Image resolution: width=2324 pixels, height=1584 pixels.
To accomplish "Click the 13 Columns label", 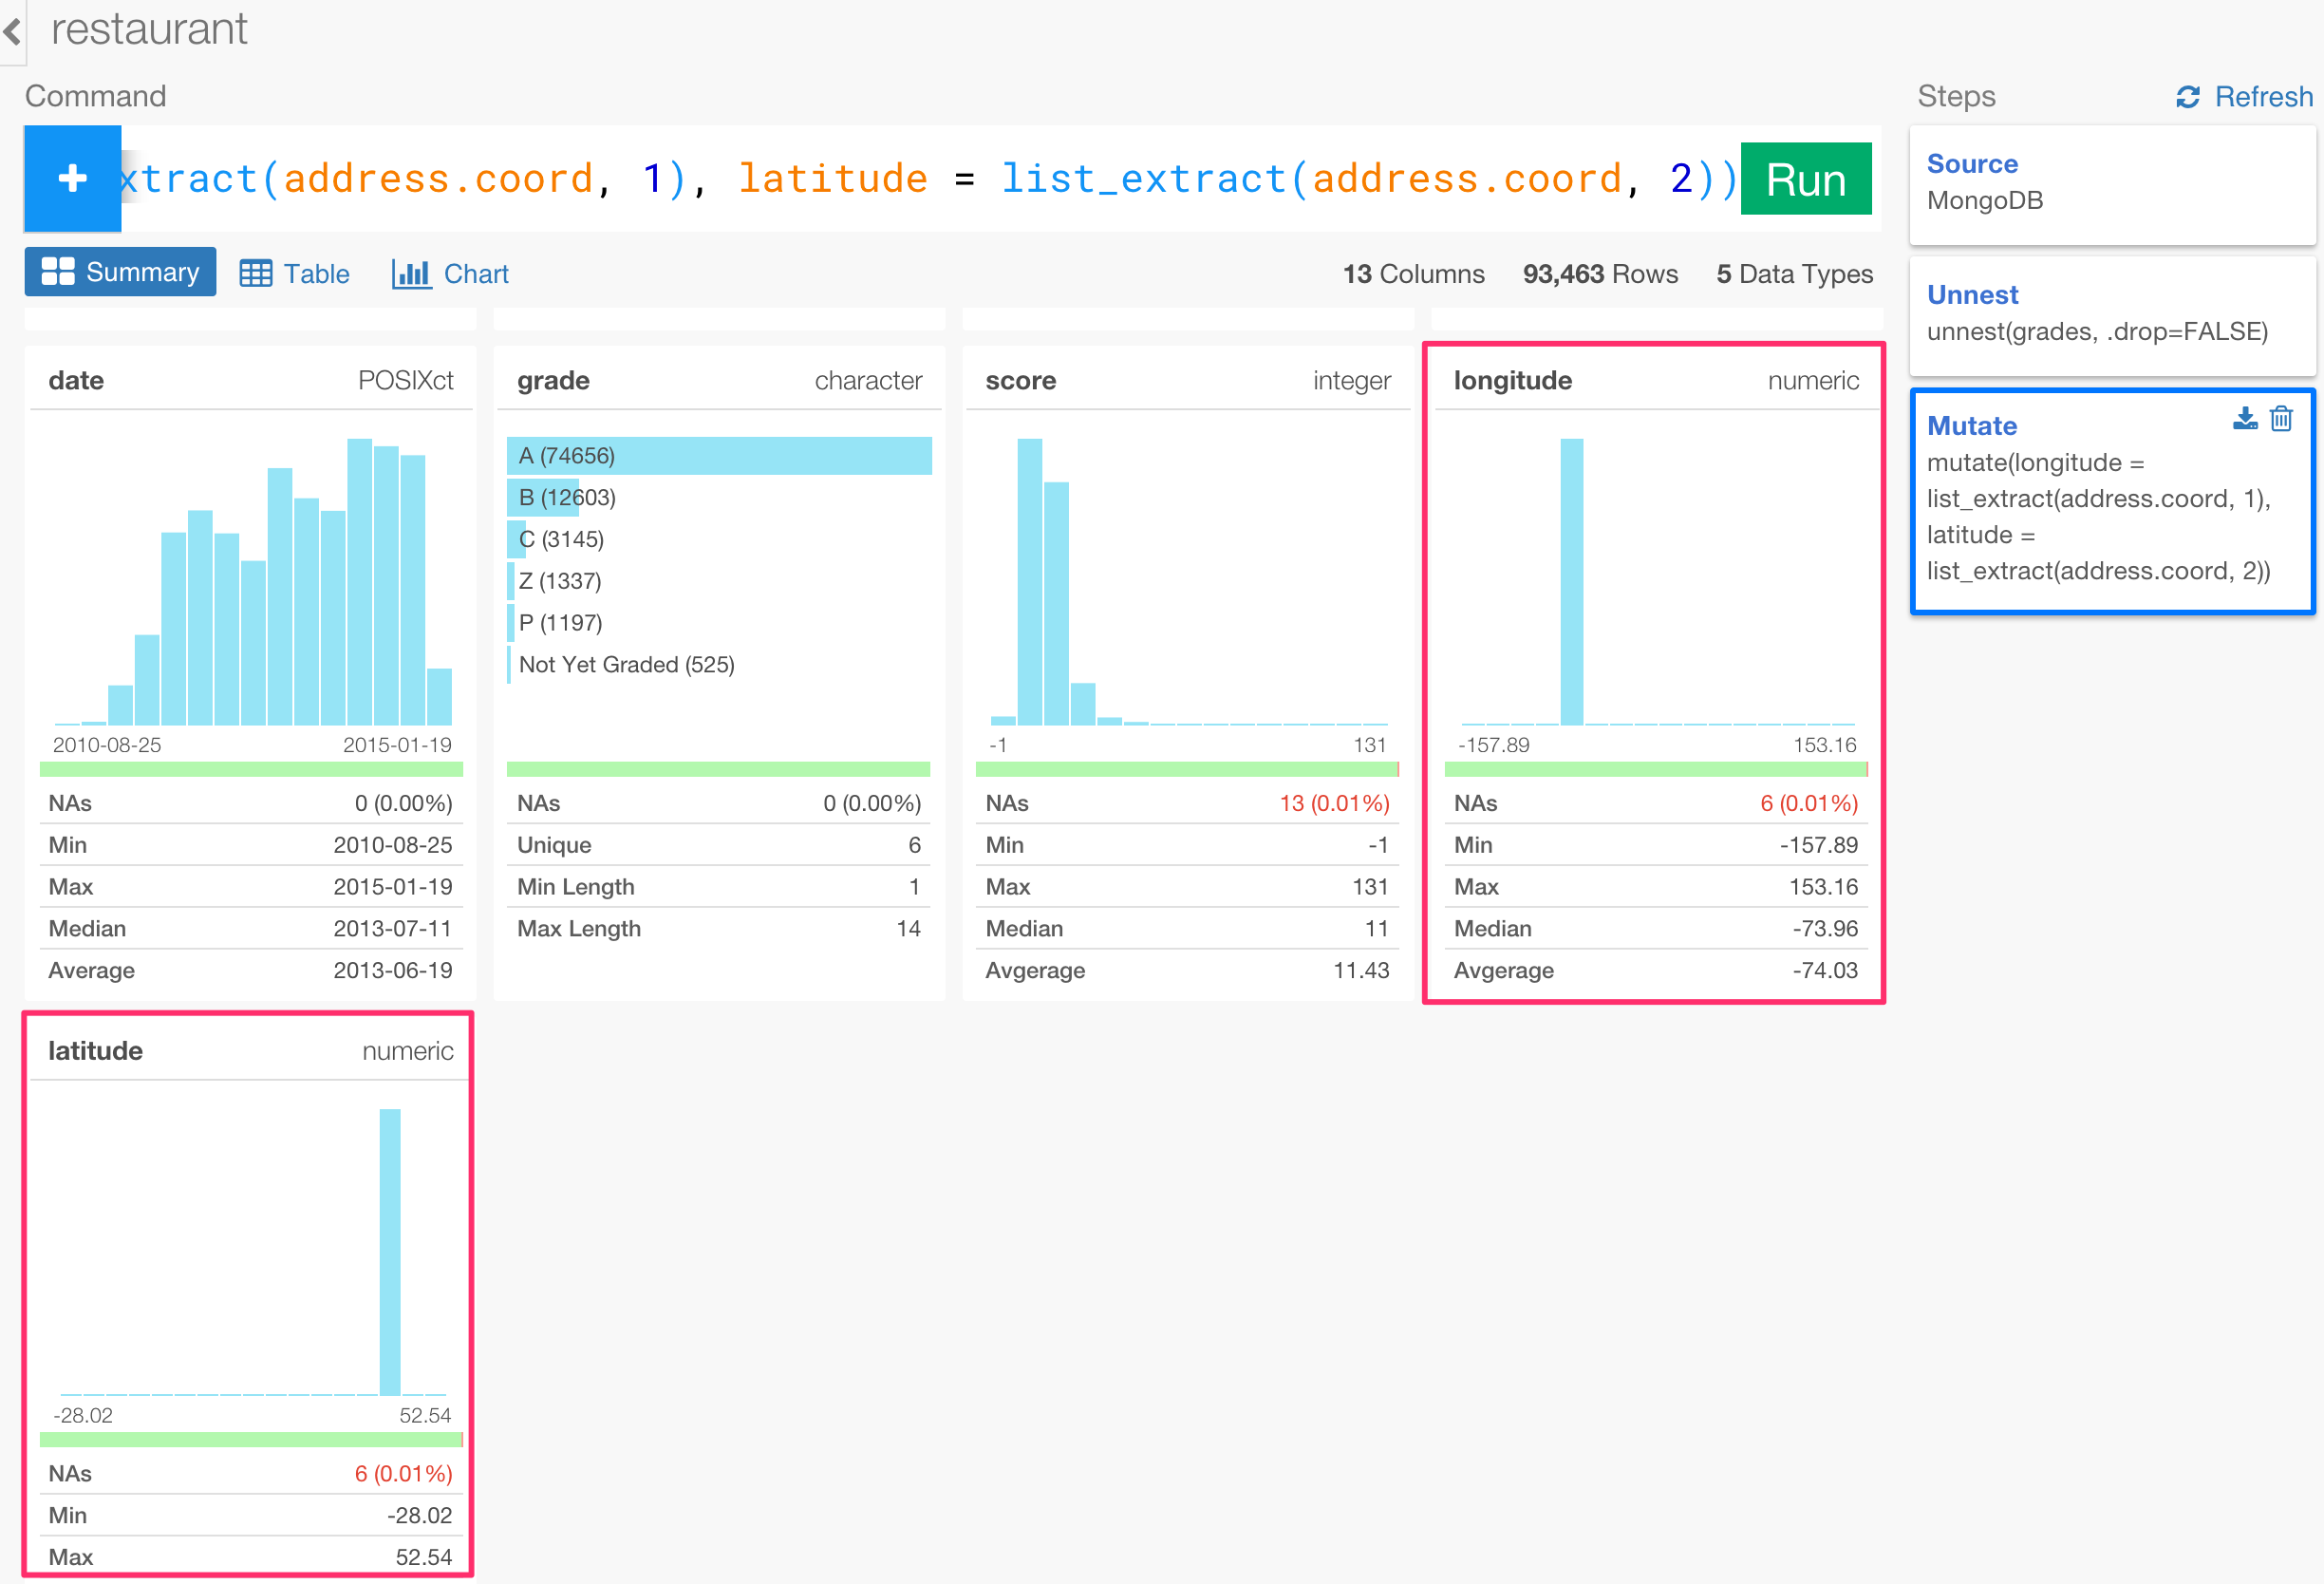I will tap(1413, 274).
